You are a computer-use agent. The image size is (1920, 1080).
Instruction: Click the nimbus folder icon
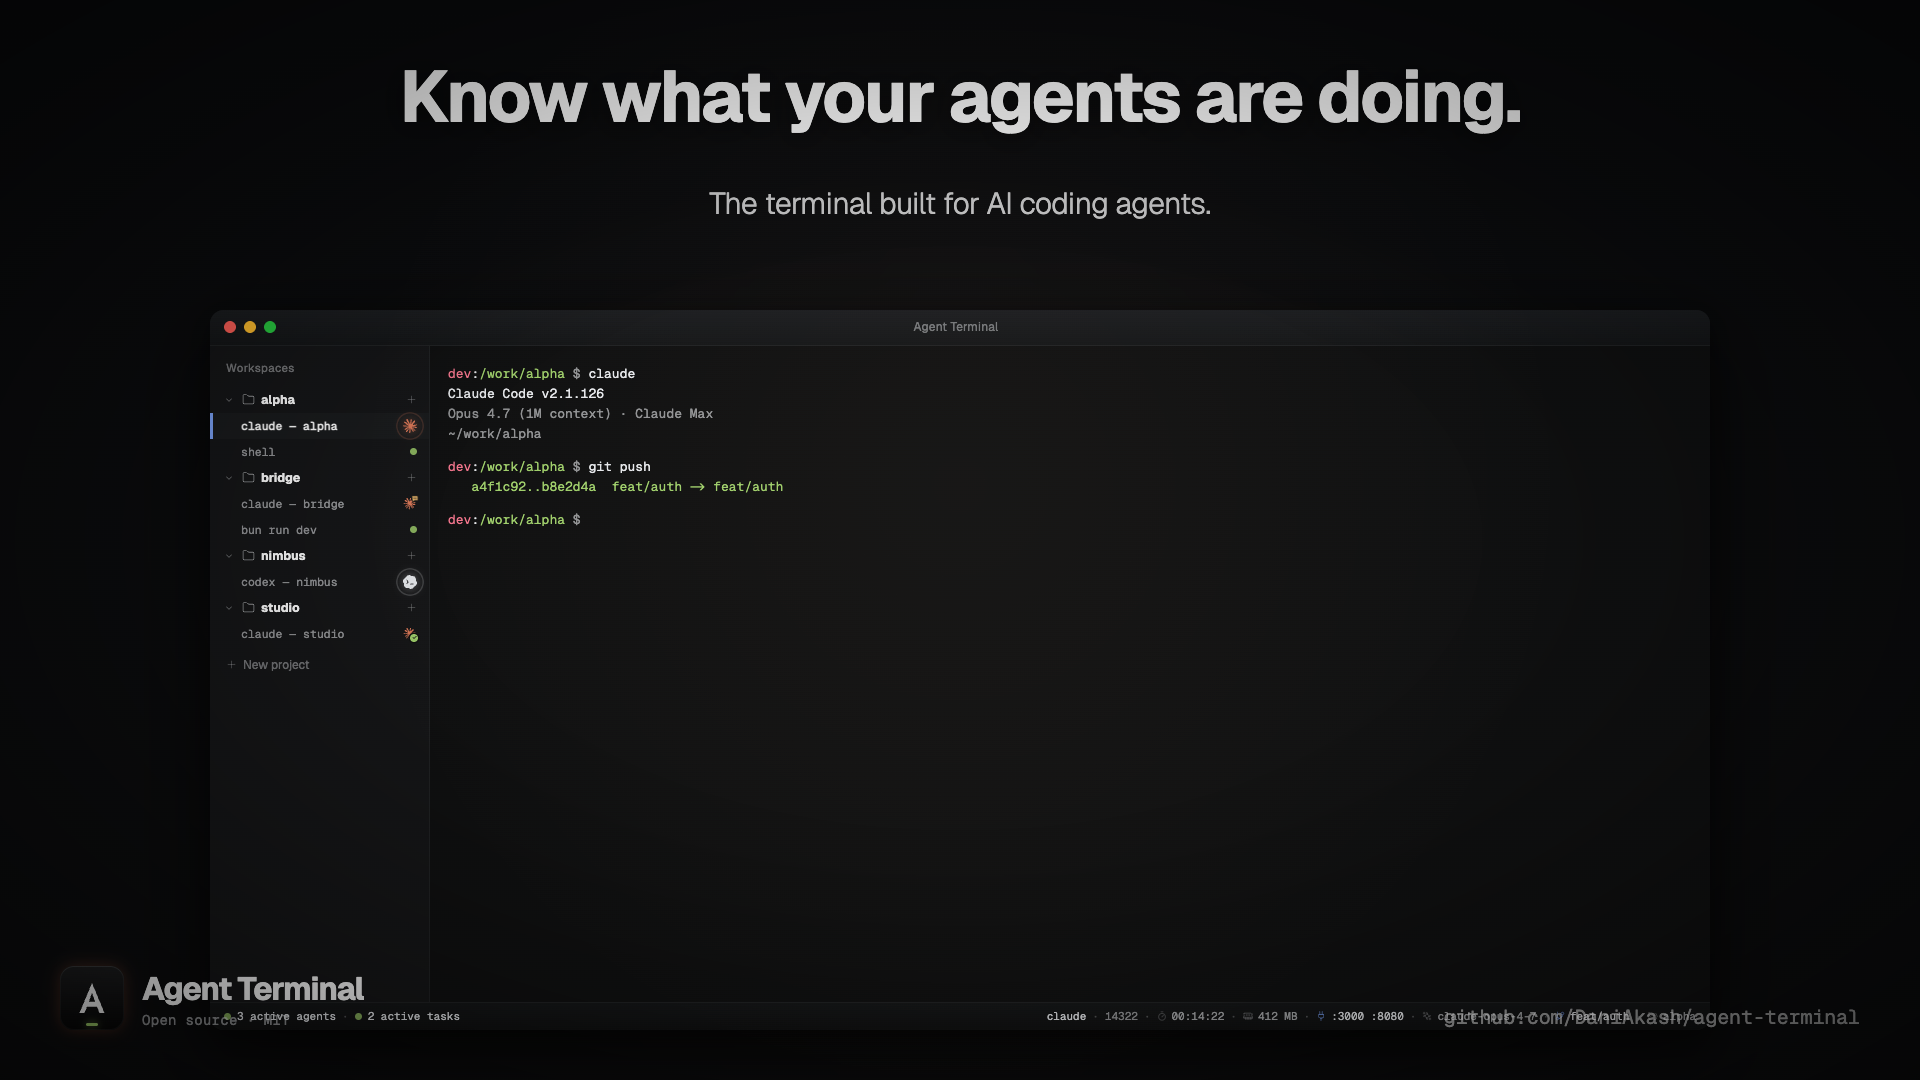(x=248, y=555)
